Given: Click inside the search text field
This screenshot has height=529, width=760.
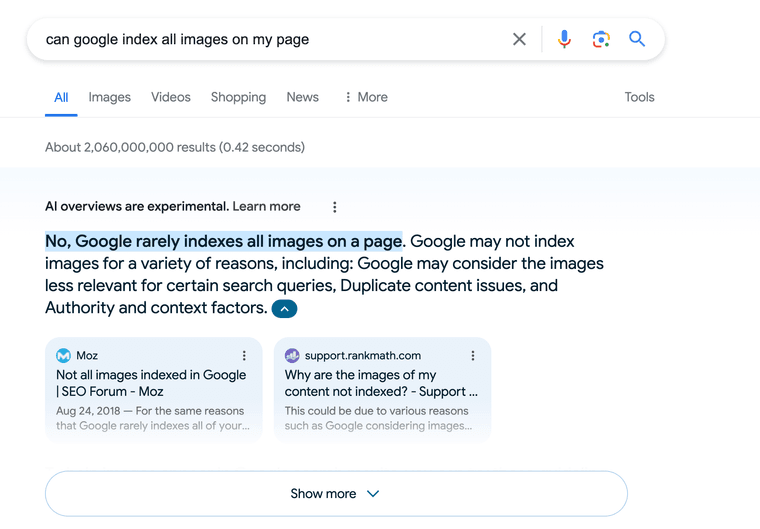Looking at the screenshot, I should [270, 40].
